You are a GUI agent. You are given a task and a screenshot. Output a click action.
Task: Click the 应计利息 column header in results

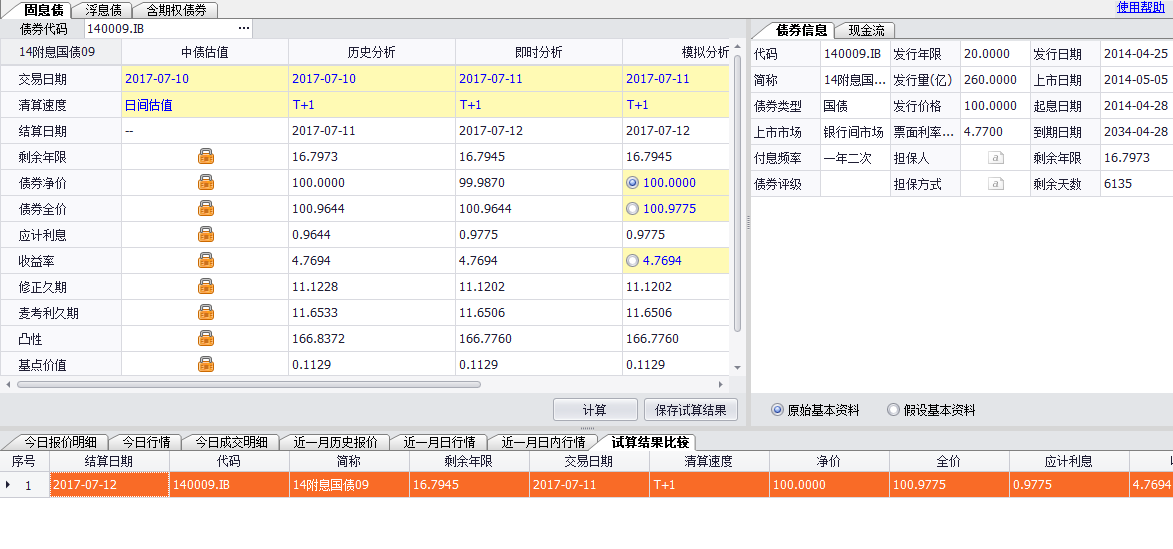tap(1069, 461)
